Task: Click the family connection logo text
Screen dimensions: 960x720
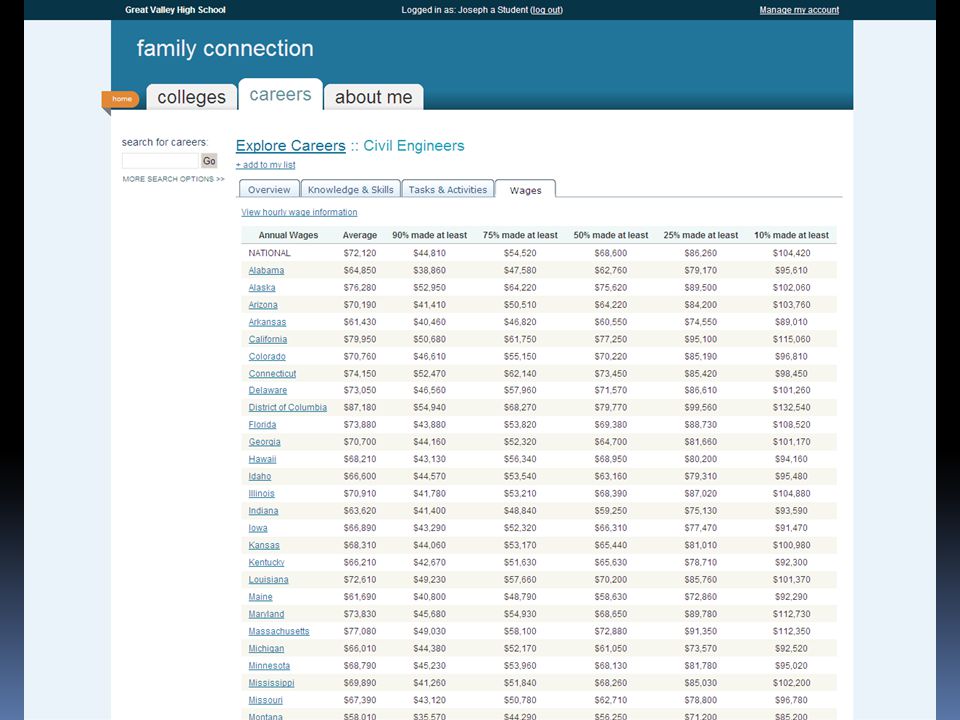Action: [225, 48]
